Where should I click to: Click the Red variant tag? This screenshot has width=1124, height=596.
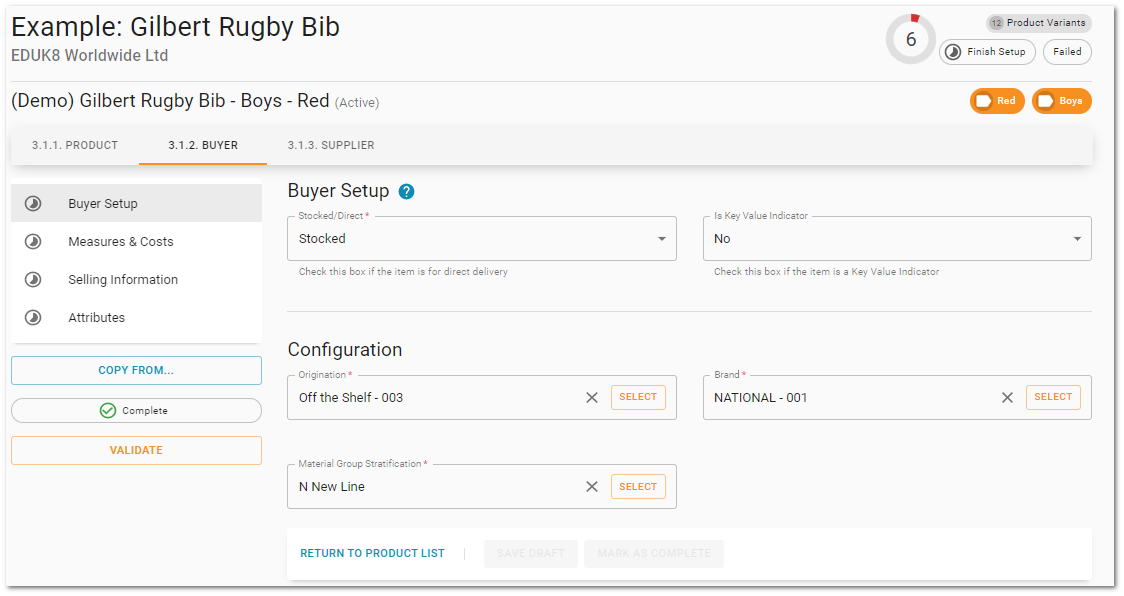(997, 101)
